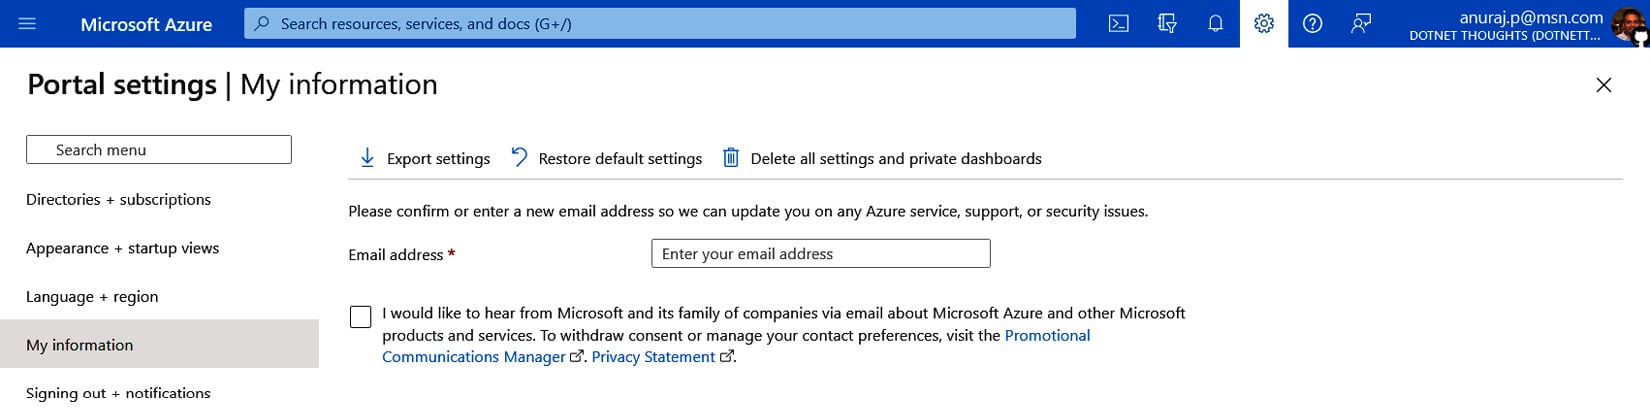Tick the Microsoft email consent checkbox

(x=361, y=317)
